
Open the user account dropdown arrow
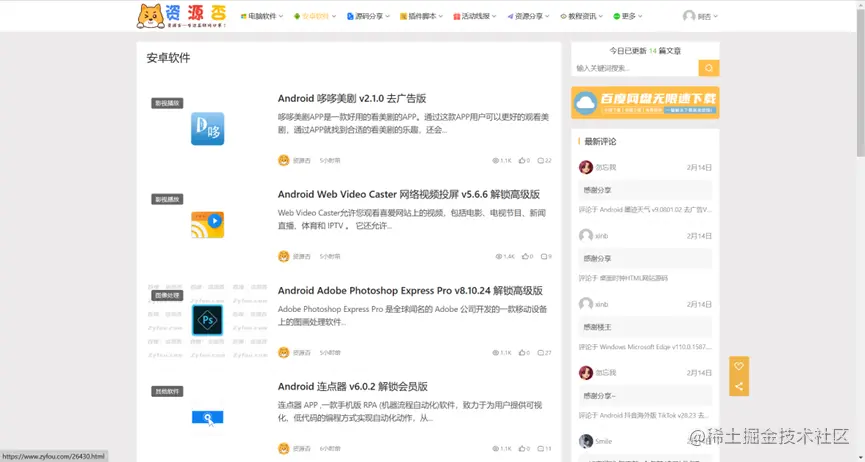tap(716, 17)
